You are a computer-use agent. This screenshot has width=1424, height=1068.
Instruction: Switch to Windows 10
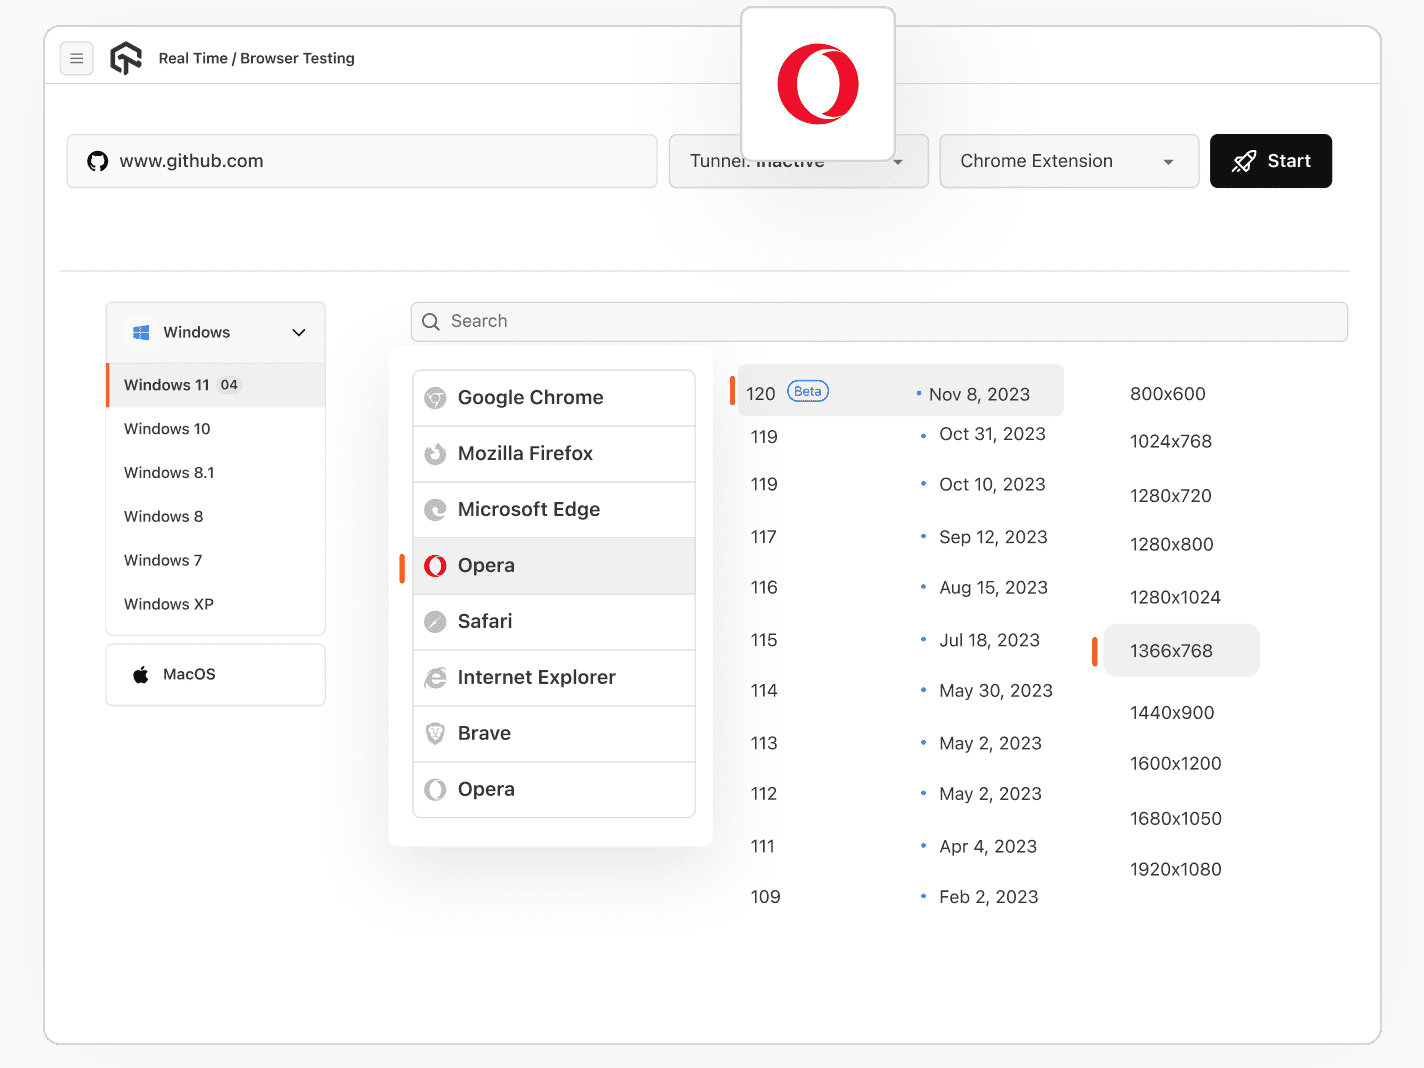167,428
